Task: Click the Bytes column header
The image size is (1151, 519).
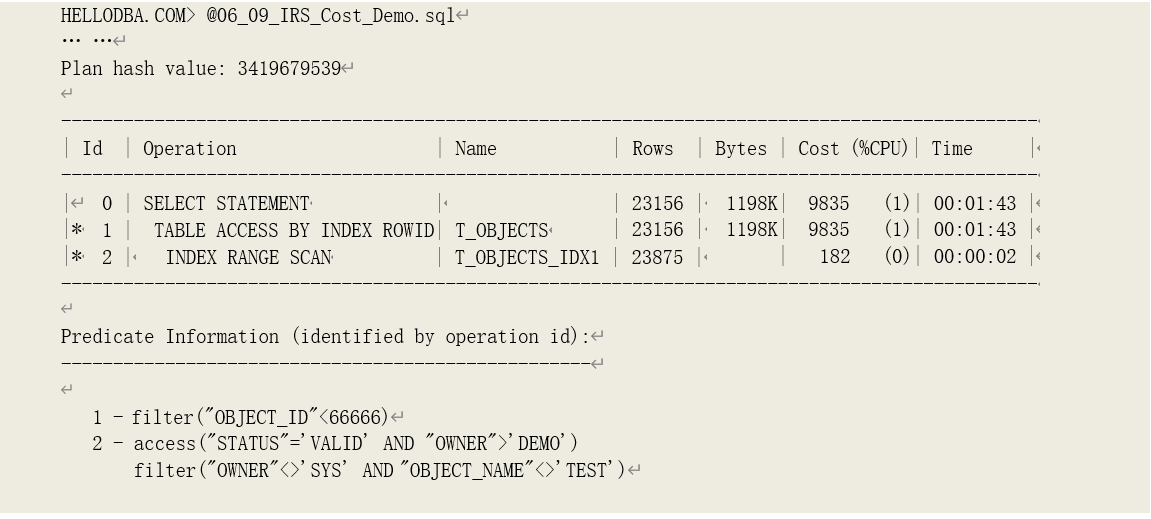Action: pos(741,149)
